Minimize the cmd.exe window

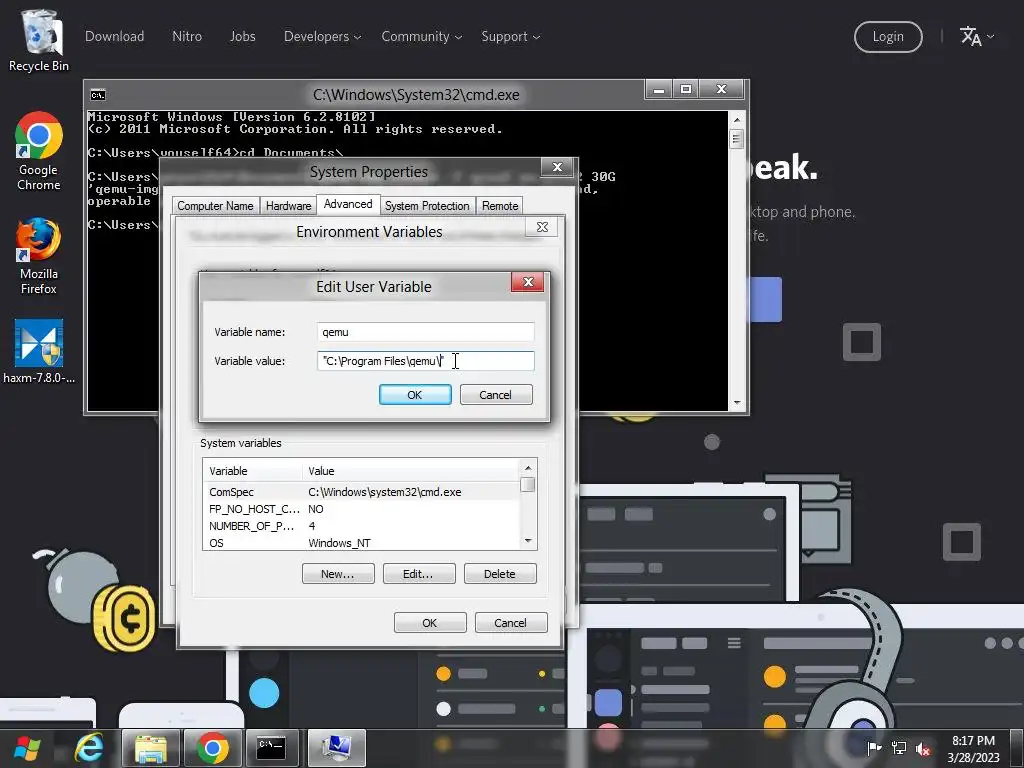(x=660, y=89)
